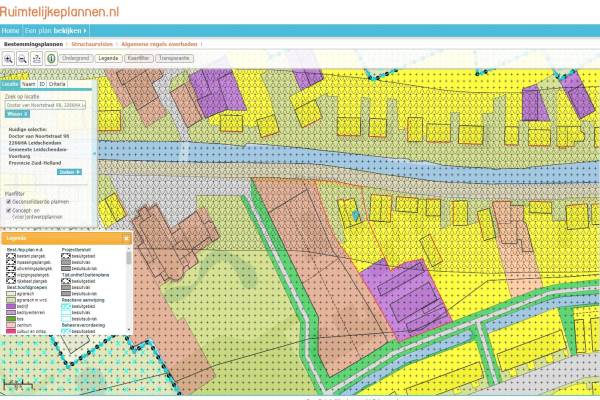Close the Legenda panel
This screenshot has height=400, width=600.
coord(127,239)
